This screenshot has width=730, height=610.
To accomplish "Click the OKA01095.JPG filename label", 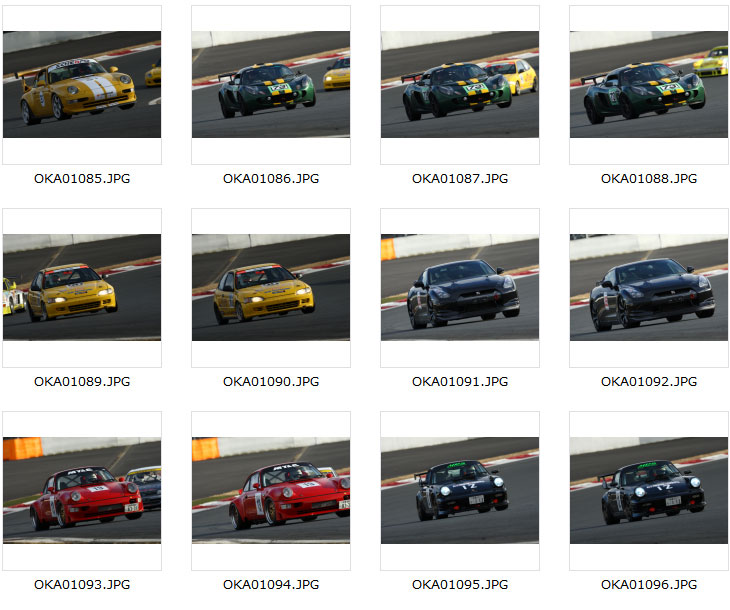I will pyautogui.click(x=460, y=585).
